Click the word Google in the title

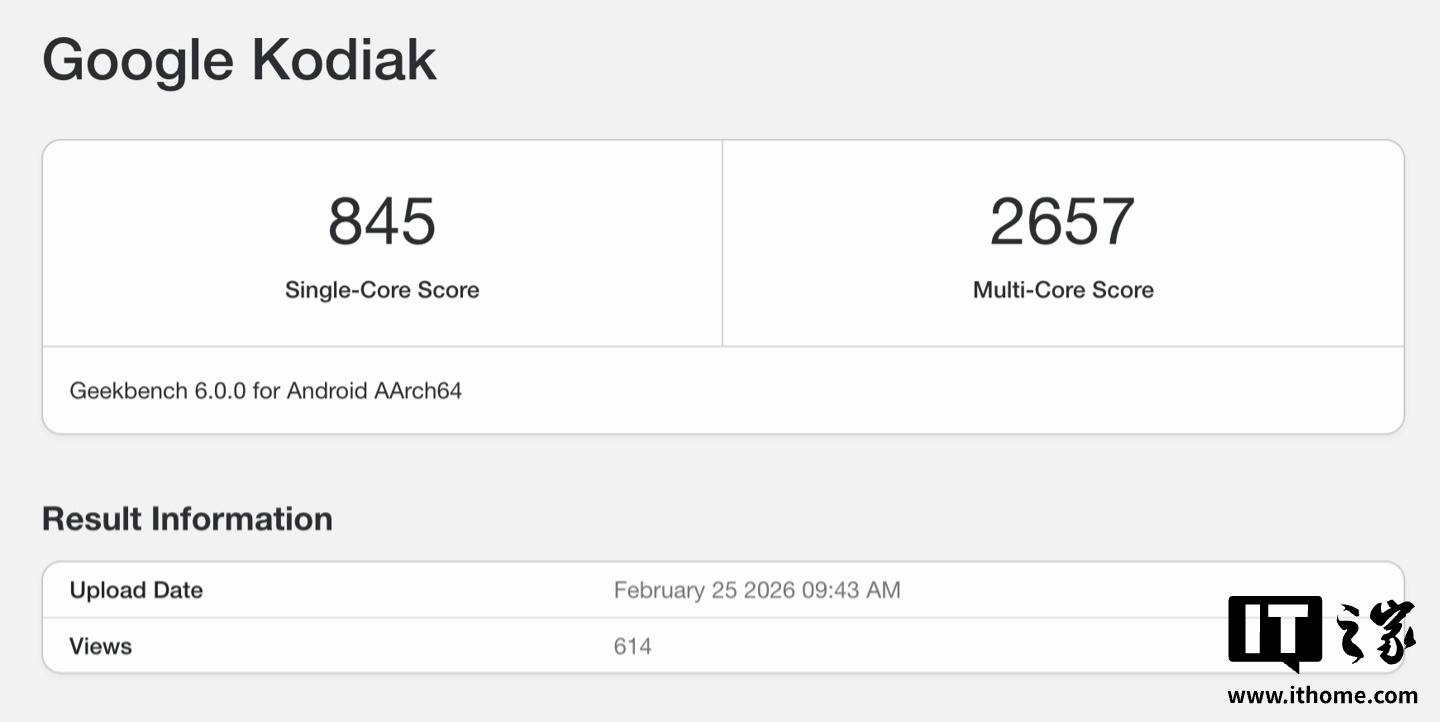click(x=137, y=59)
